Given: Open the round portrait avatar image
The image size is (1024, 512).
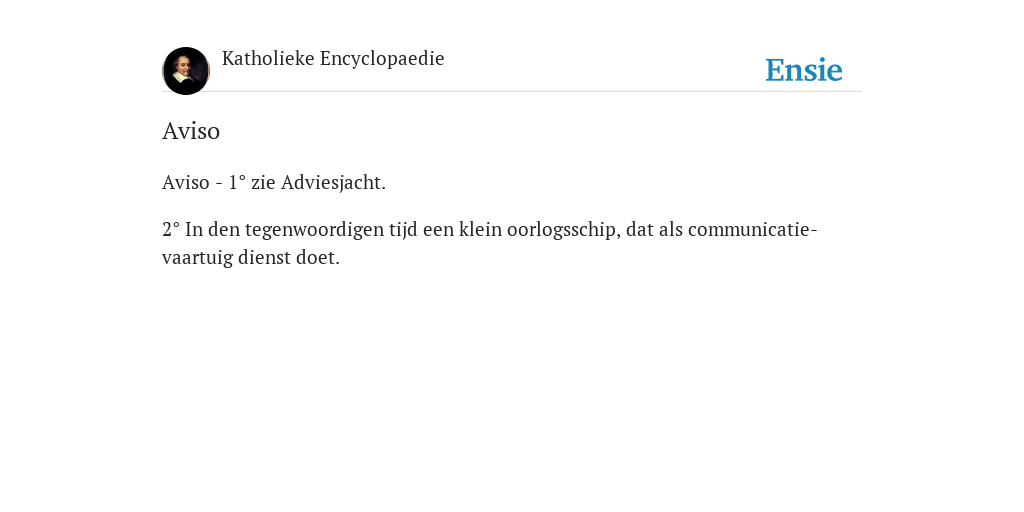Looking at the screenshot, I should [x=185, y=71].
